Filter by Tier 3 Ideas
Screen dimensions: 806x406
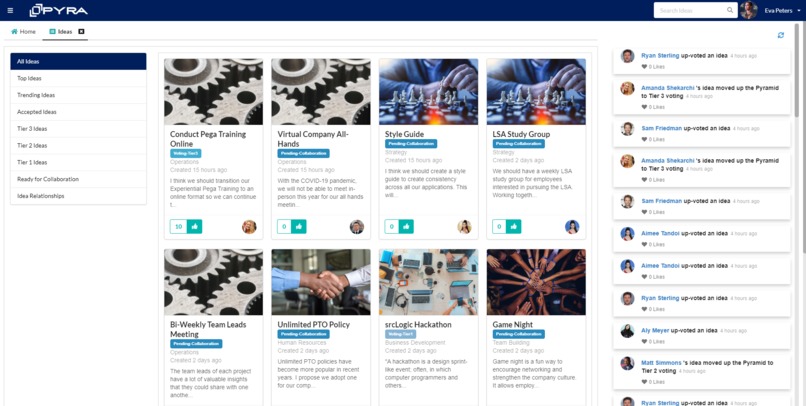point(78,128)
